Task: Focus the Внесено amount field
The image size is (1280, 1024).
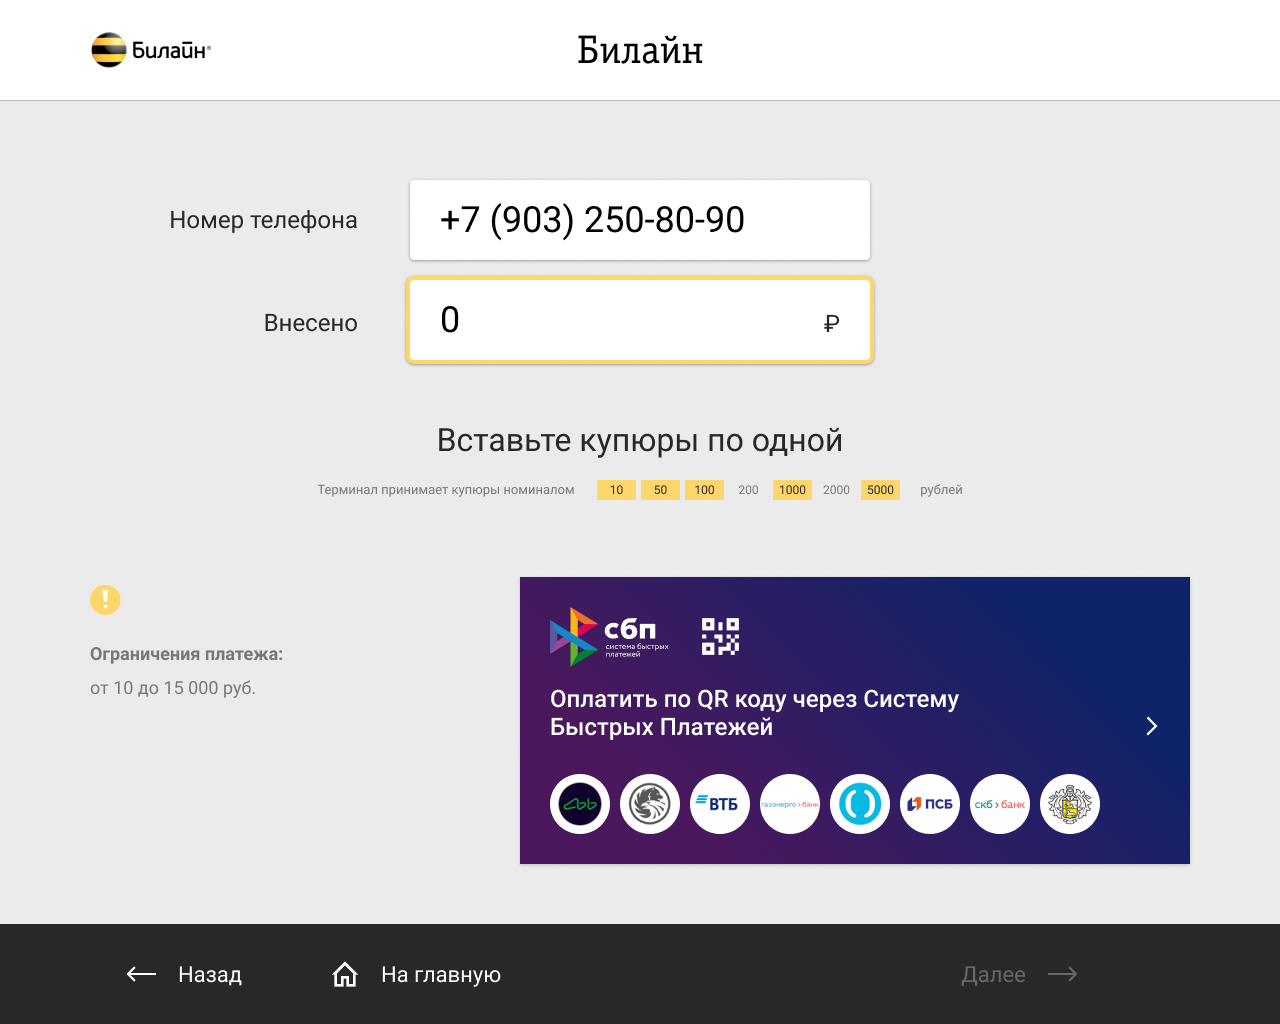Action: tap(640, 321)
